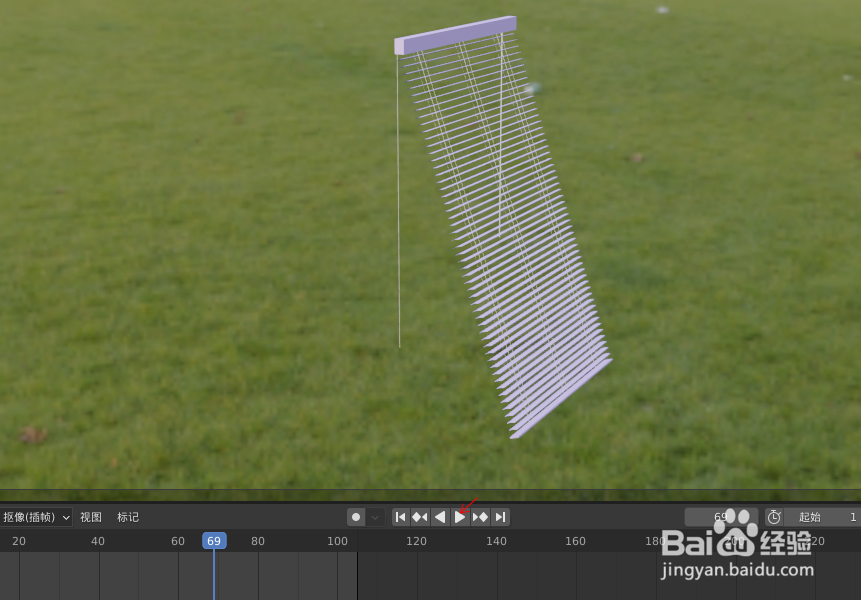Open the 视图 menu in the timeline
The width and height of the screenshot is (861, 600).
[90, 517]
